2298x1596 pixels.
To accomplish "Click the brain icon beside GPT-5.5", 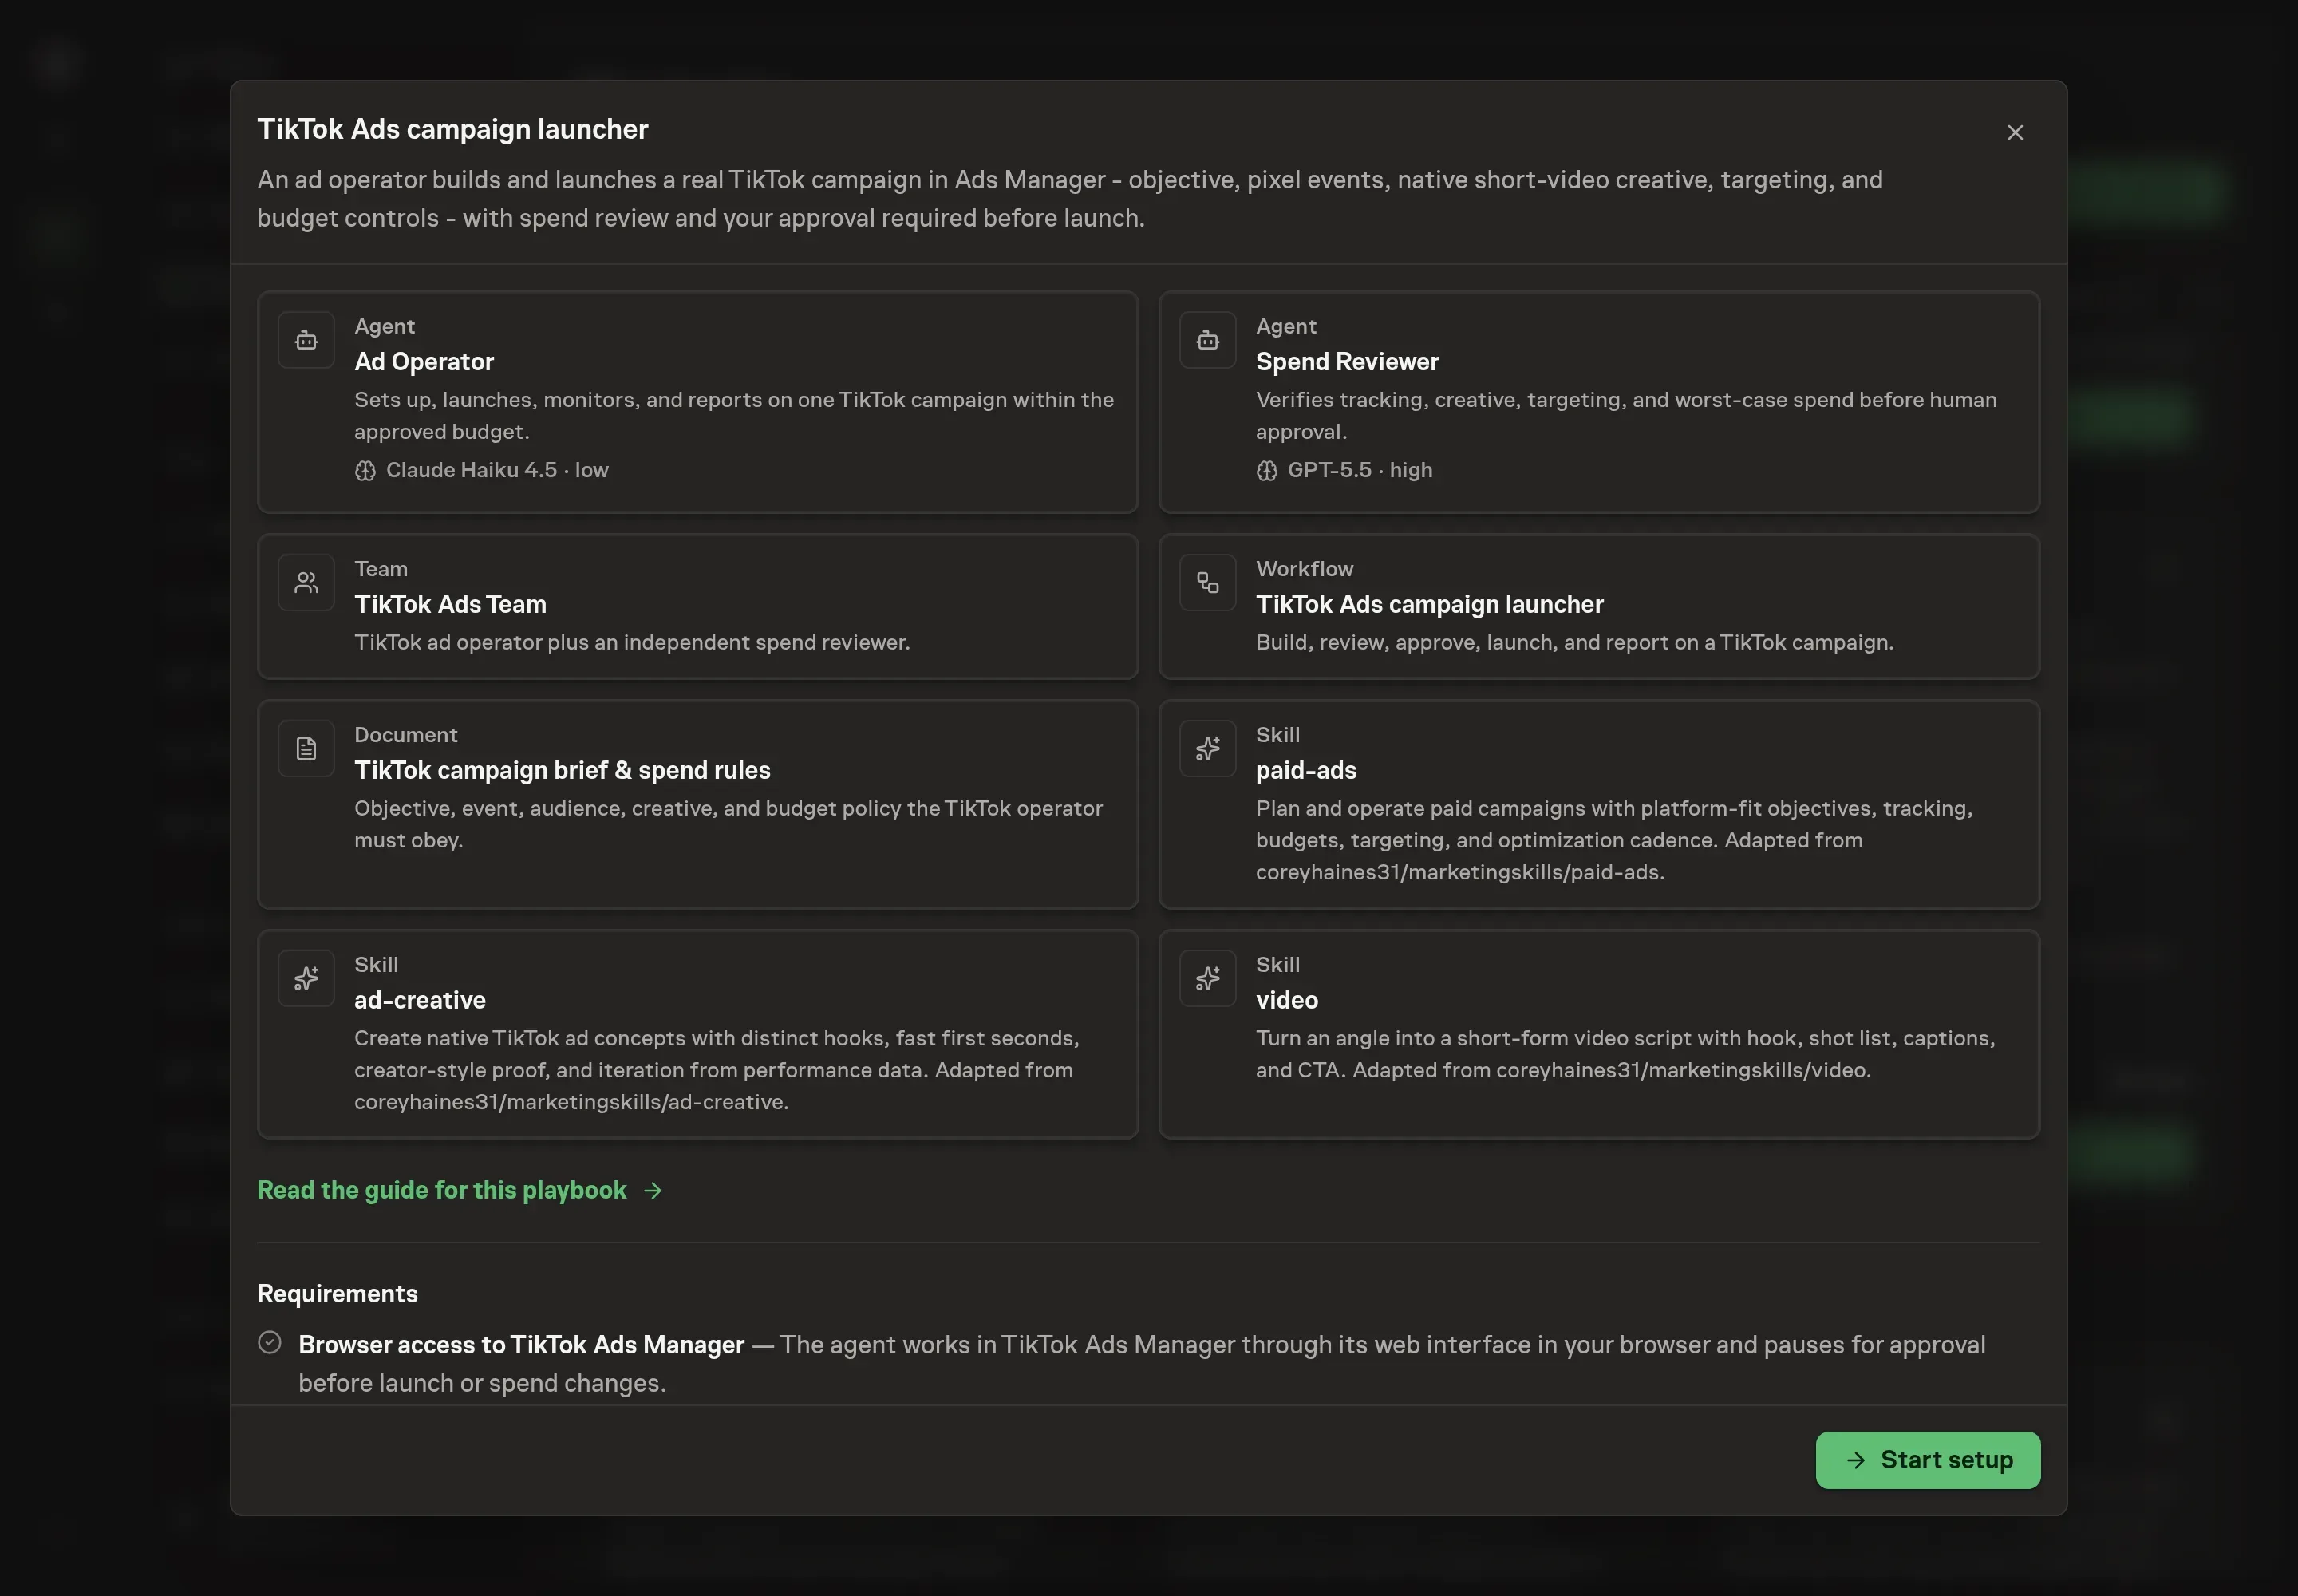I will 1267,471.
